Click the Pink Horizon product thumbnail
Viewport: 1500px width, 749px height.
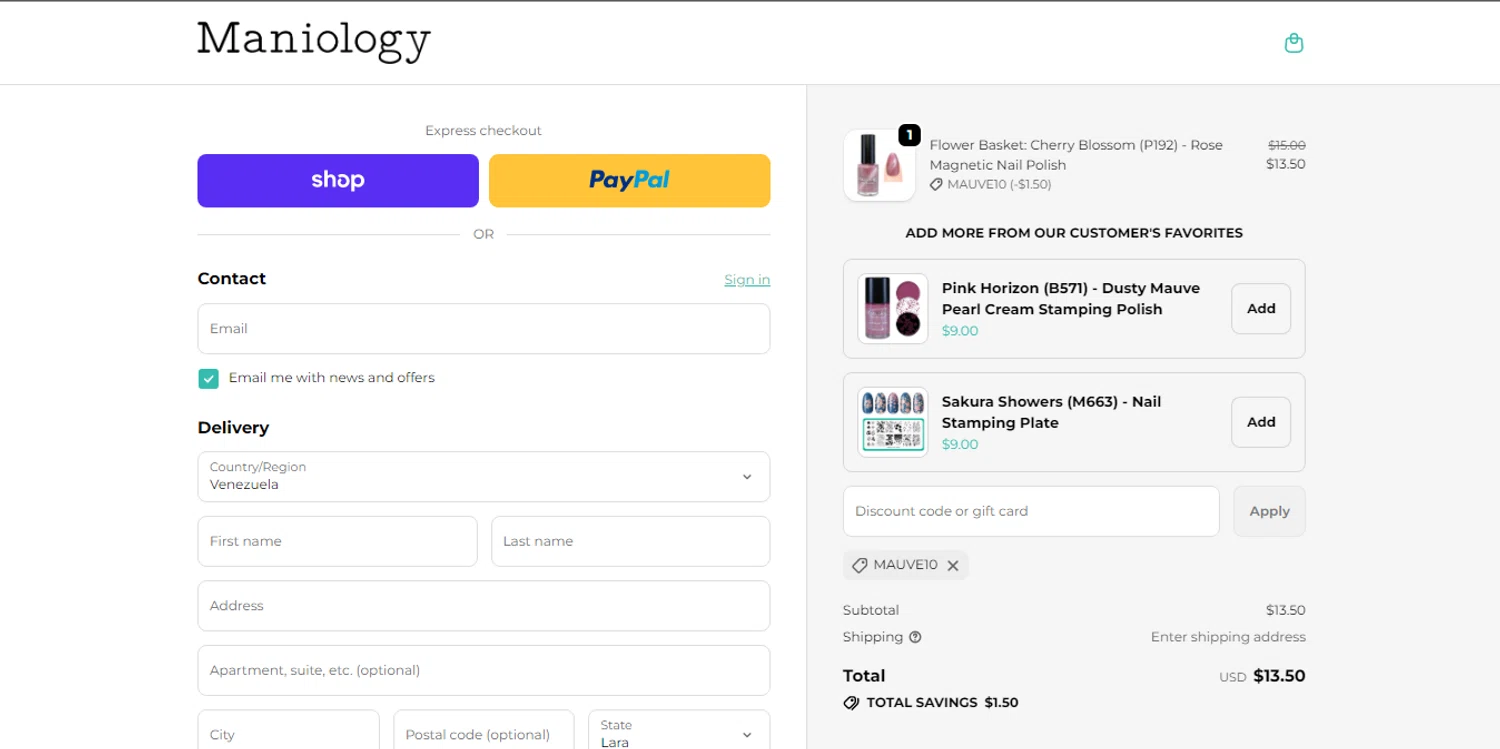tap(893, 309)
